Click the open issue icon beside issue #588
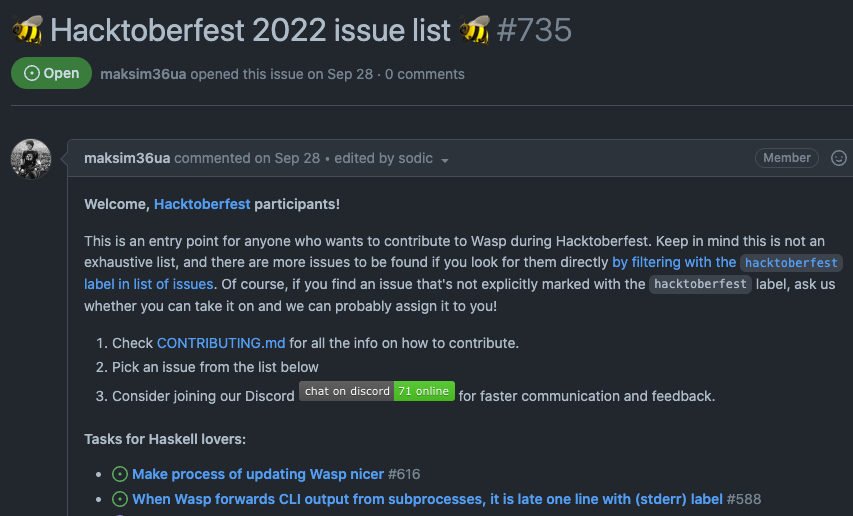 [x=120, y=499]
